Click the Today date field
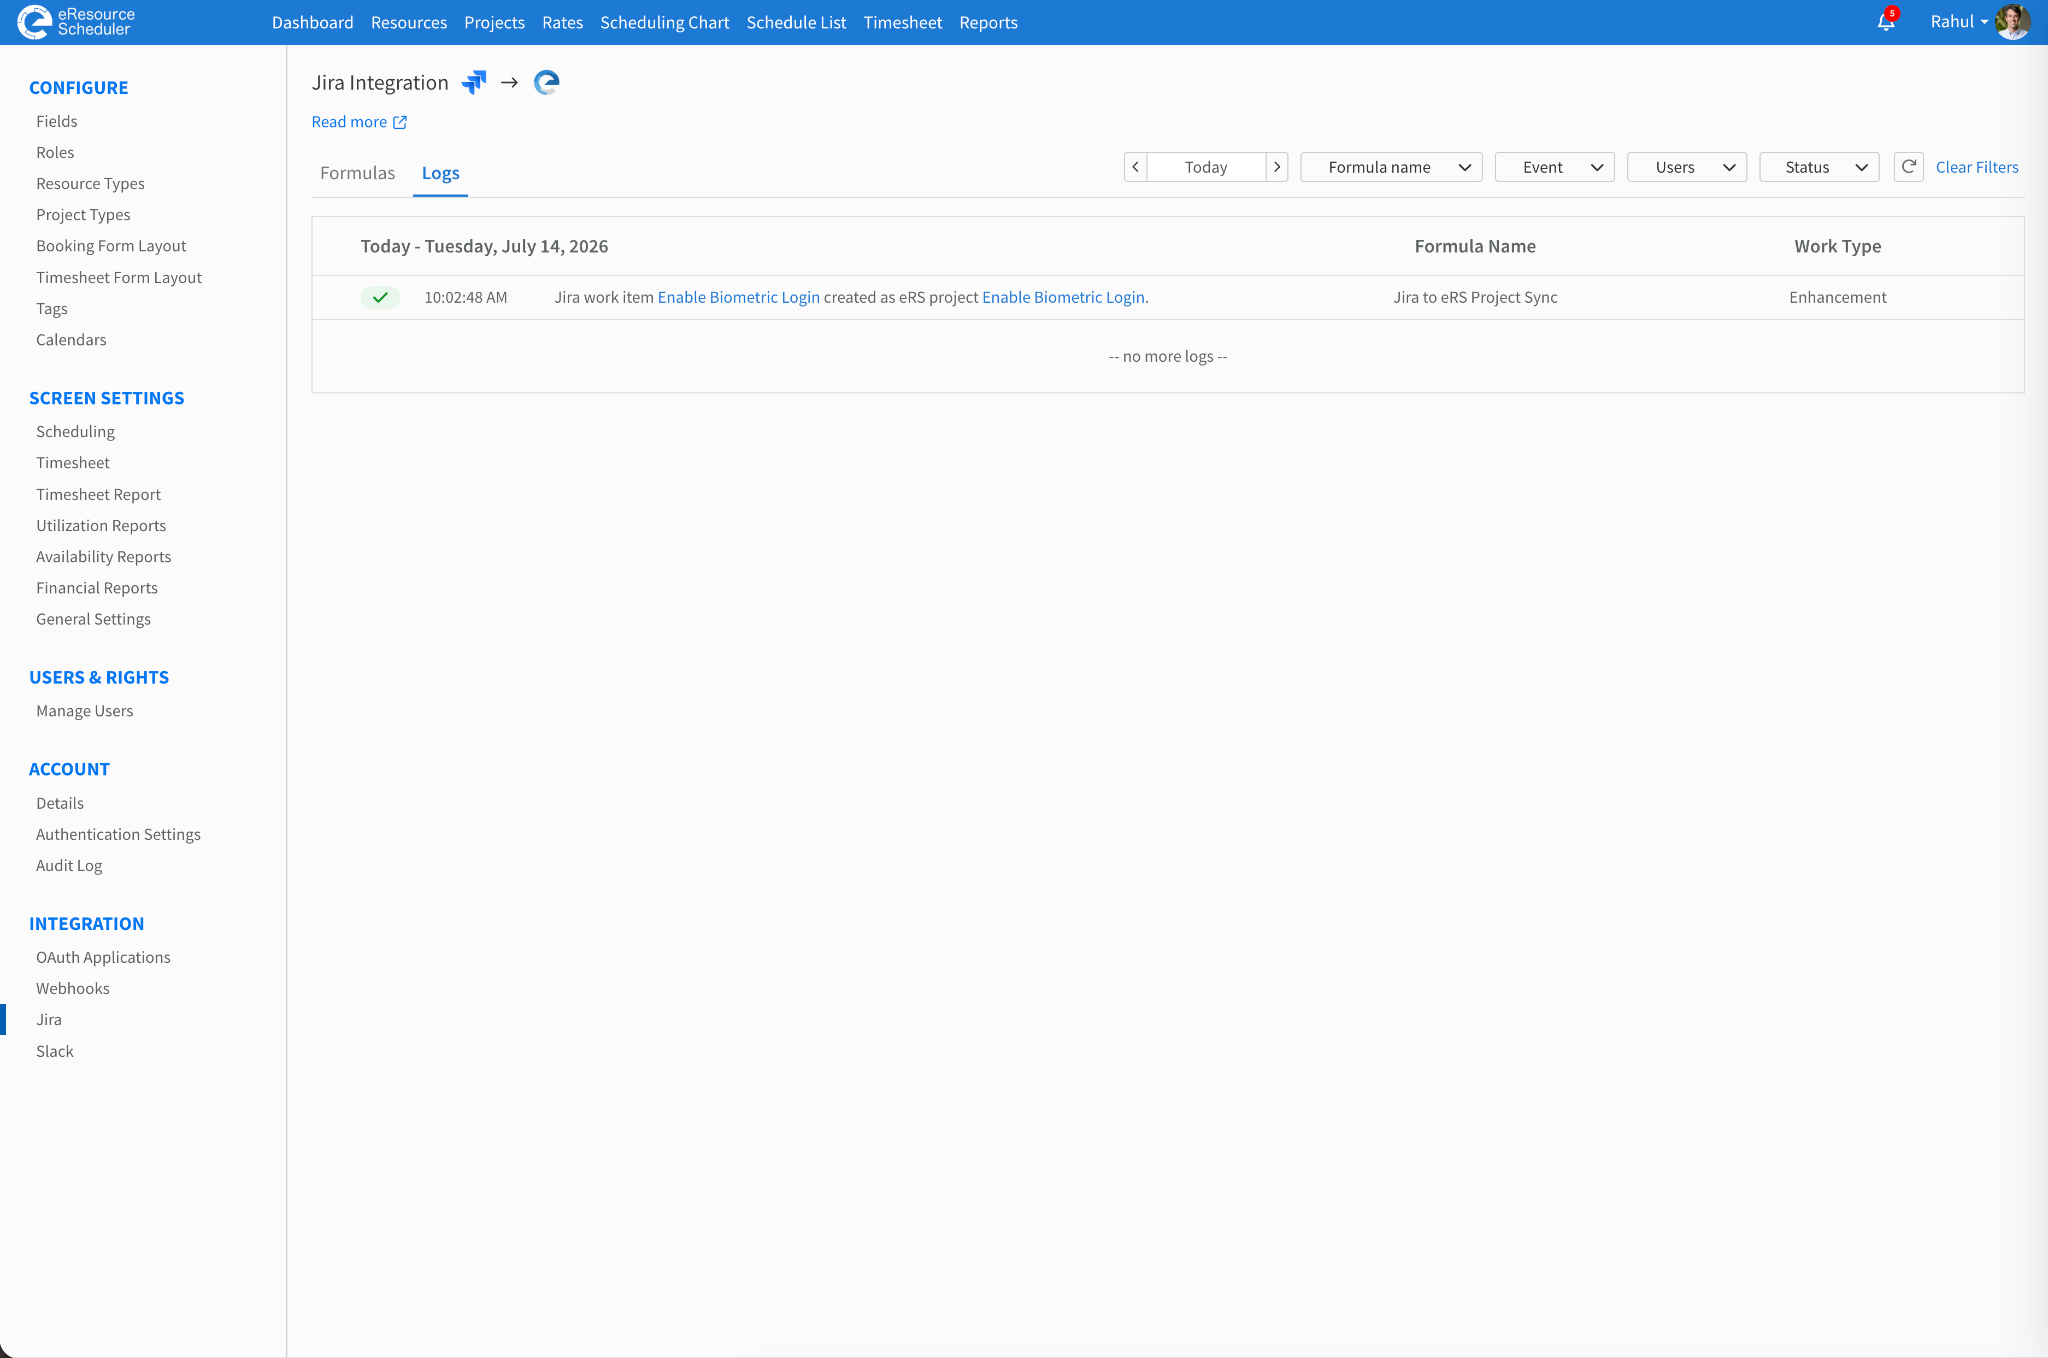This screenshot has width=2048, height=1358. point(1206,167)
